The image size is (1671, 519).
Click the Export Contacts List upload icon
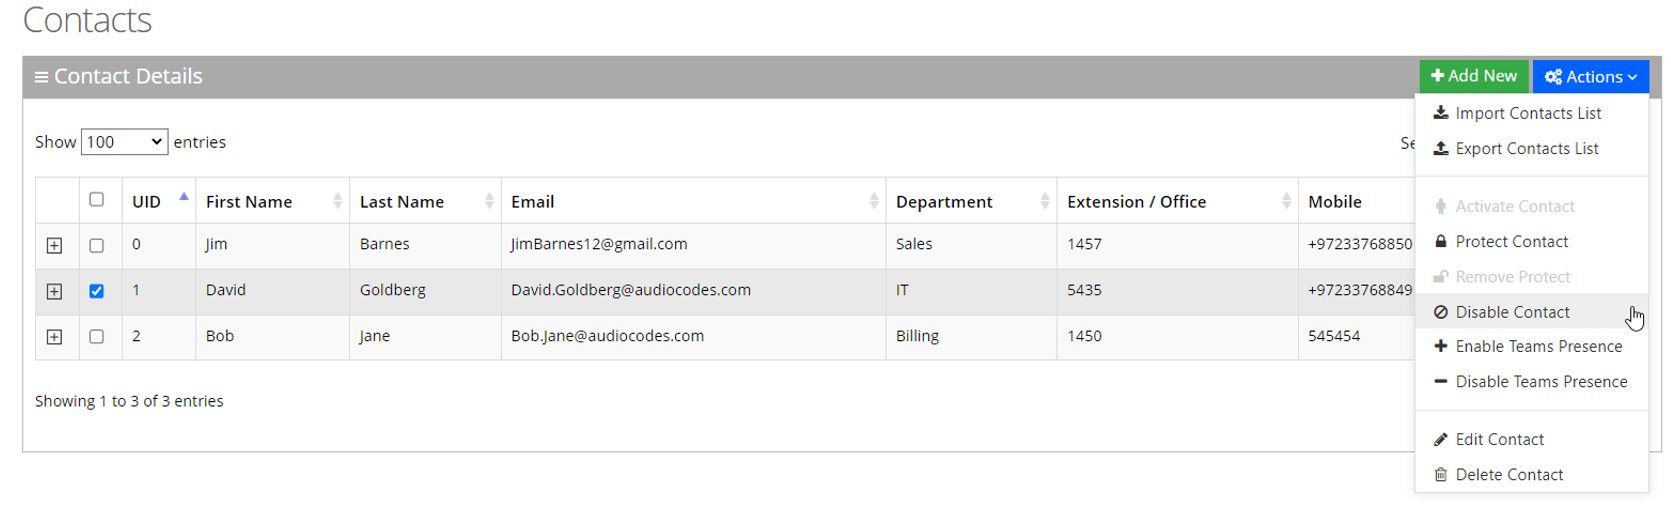(x=1440, y=148)
